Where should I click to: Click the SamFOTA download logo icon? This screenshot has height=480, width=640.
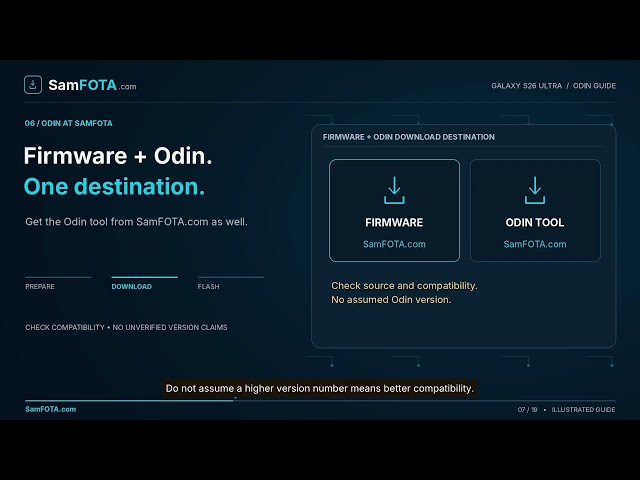point(33,84)
